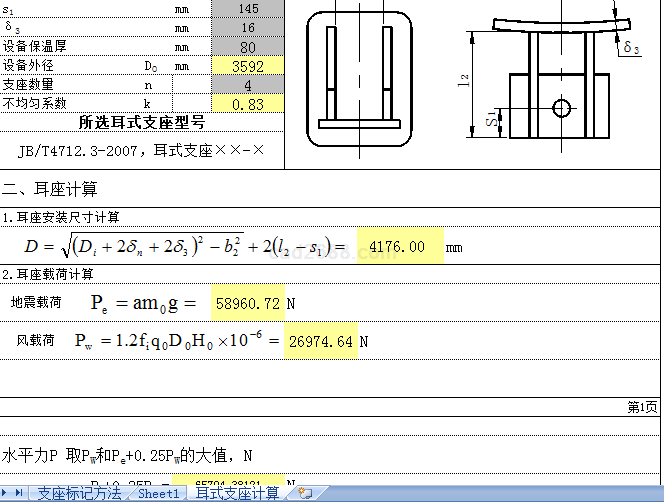Click the JB/T4712.3-2007 support model cell
Viewport: 664px width, 503px height.
click(142, 150)
